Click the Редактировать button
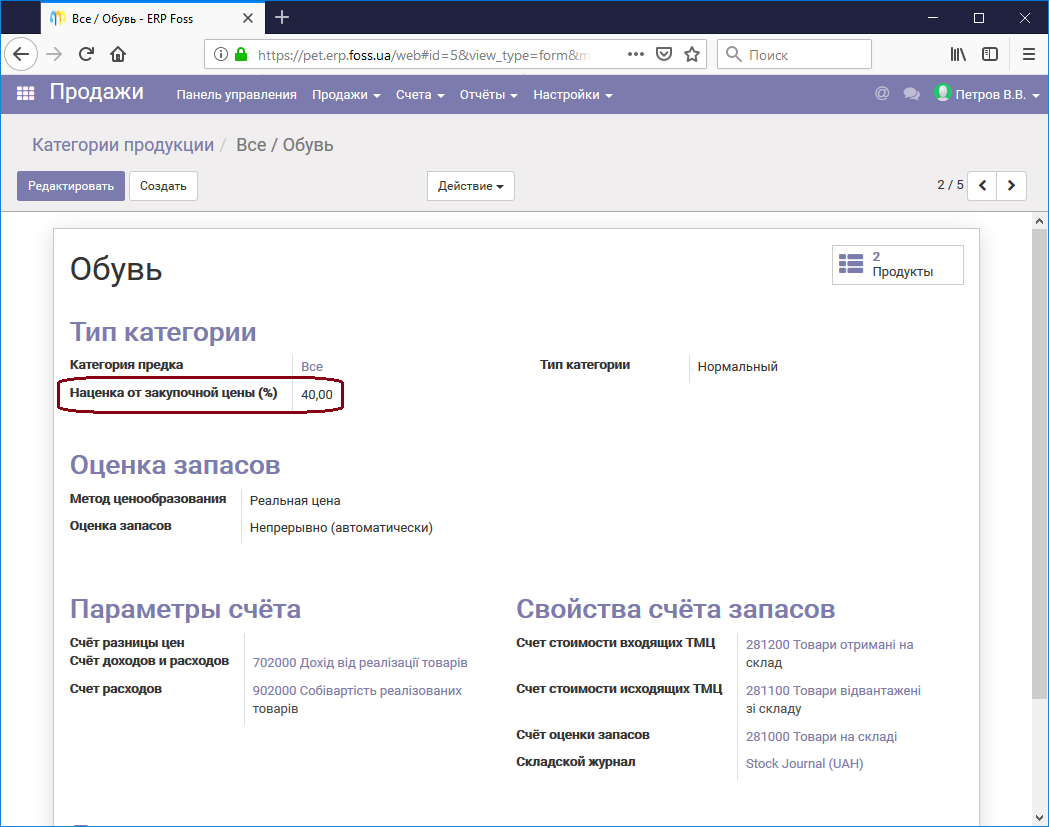 tap(71, 186)
